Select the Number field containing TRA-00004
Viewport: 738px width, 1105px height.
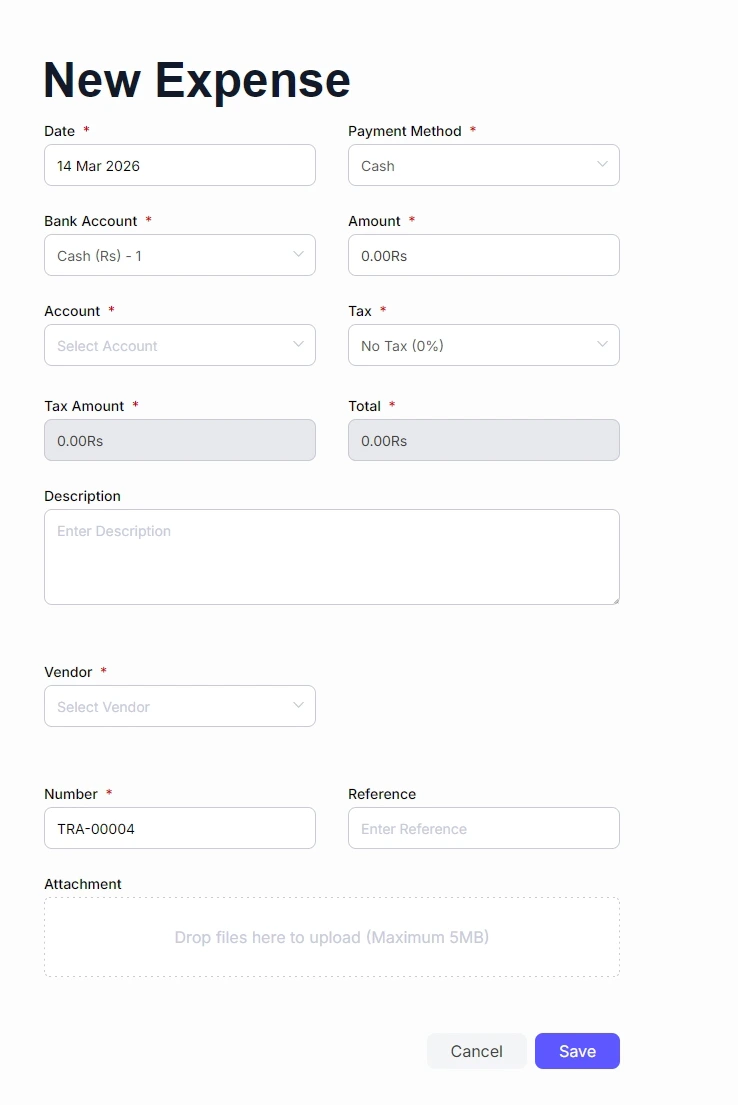[x=180, y=828]
